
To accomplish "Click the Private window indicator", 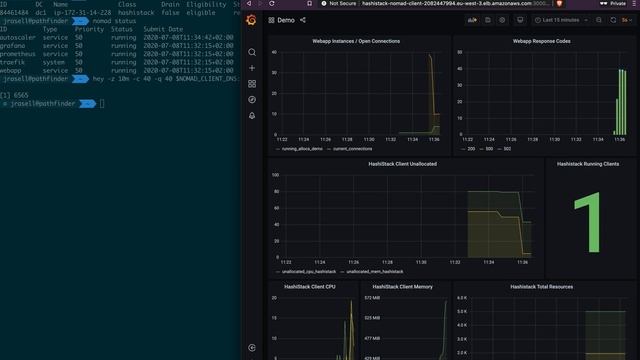I will (x=613, y=3).
